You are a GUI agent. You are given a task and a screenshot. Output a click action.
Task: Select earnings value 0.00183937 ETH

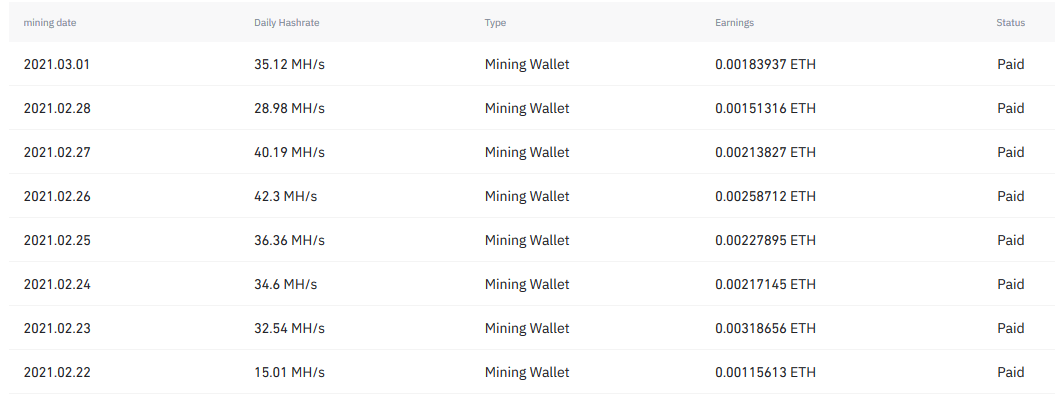tap(765, 65)
